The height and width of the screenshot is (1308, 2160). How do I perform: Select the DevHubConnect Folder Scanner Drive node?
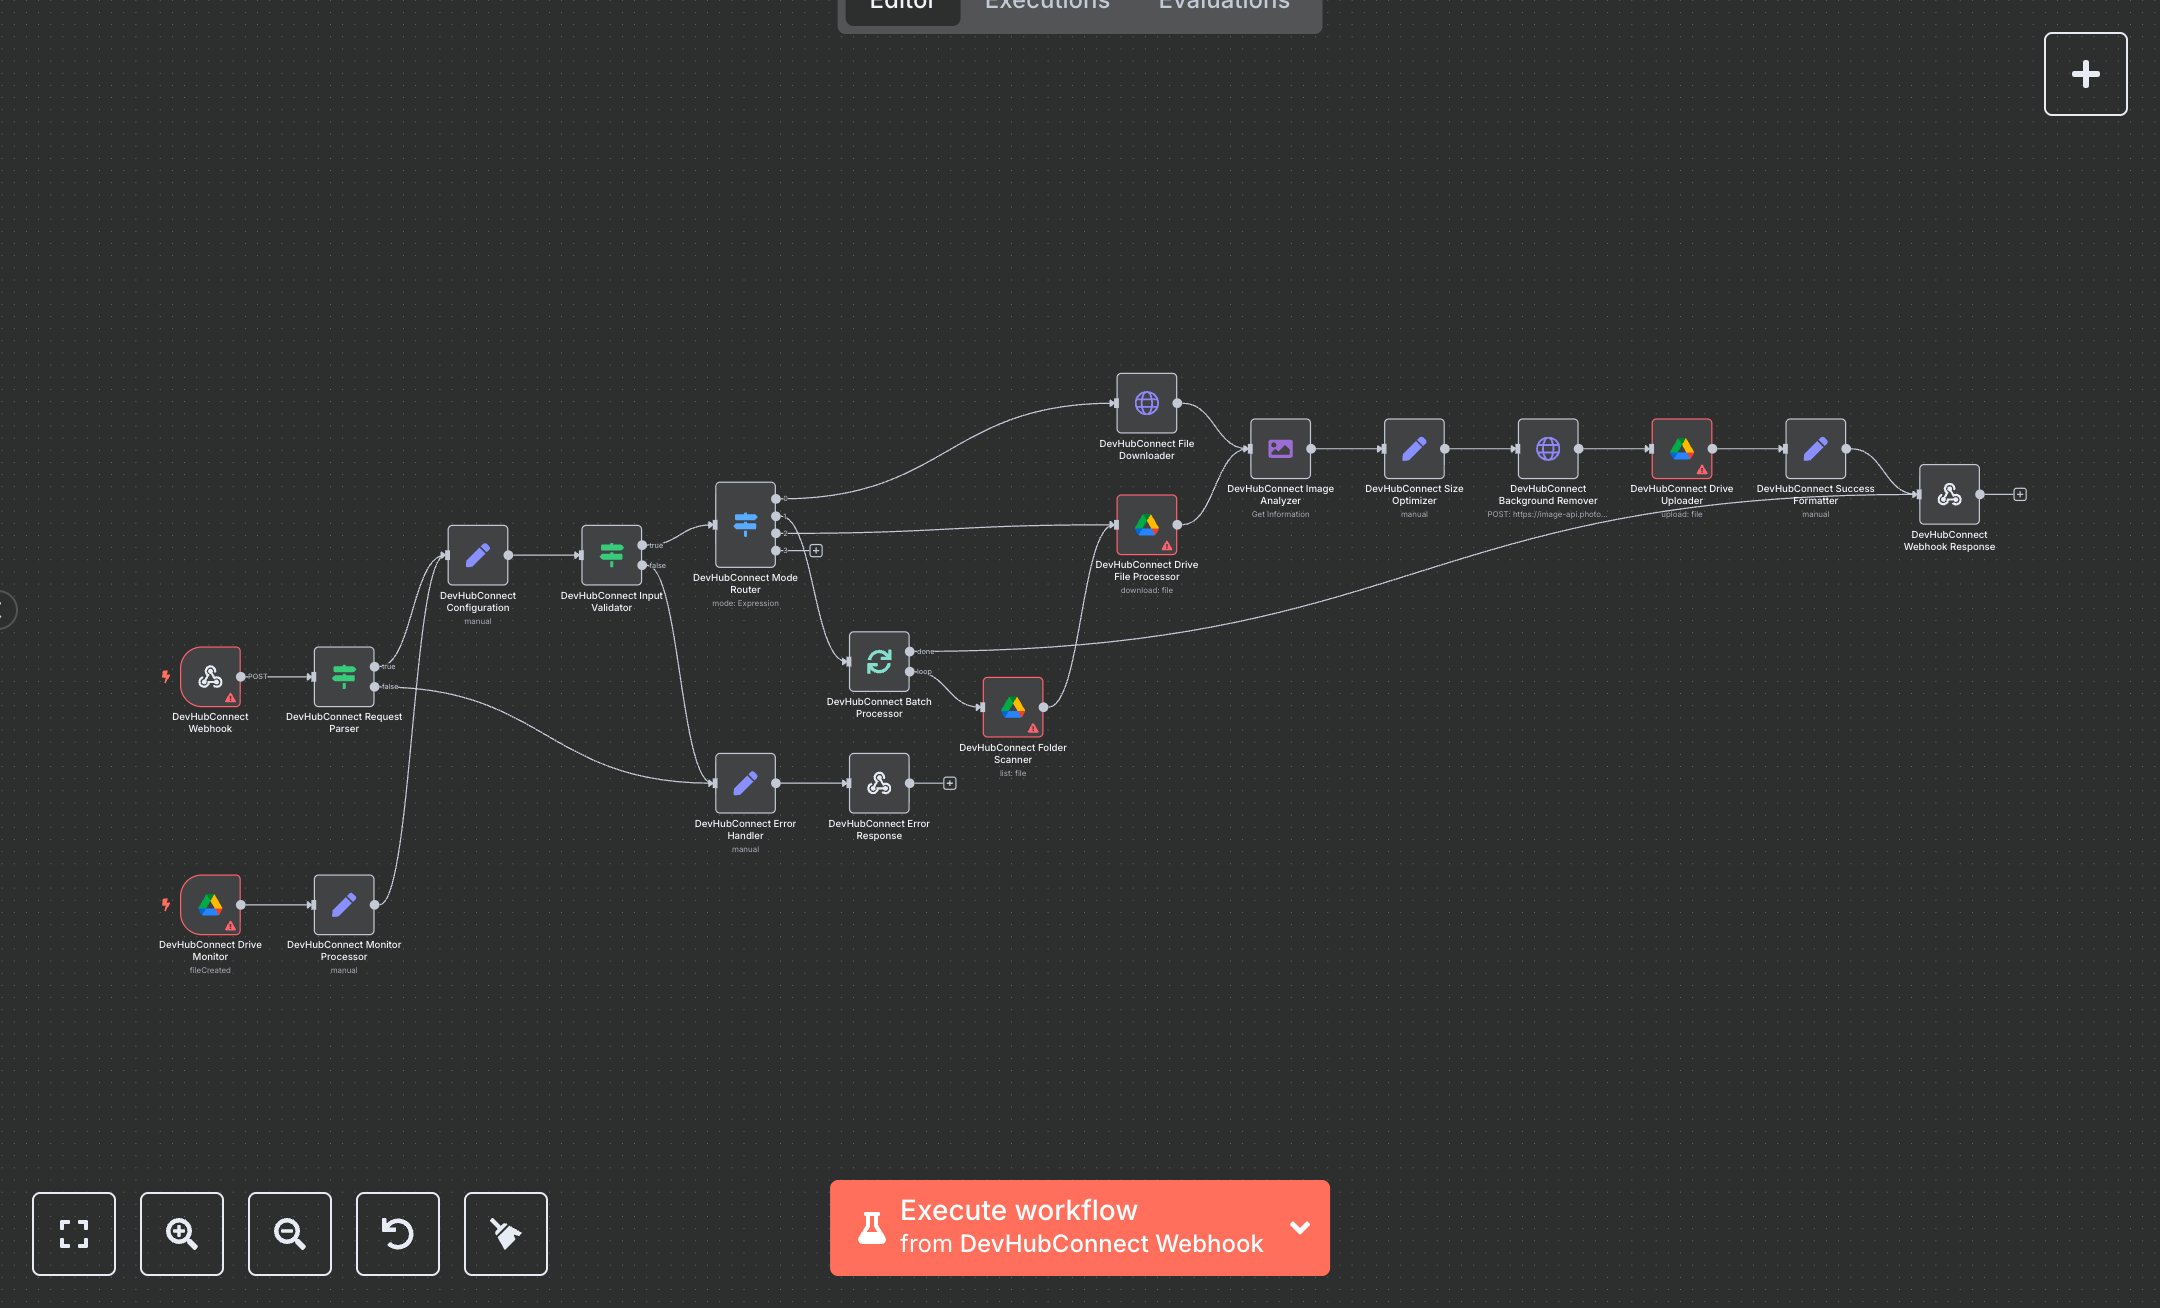click(1012, 707)
